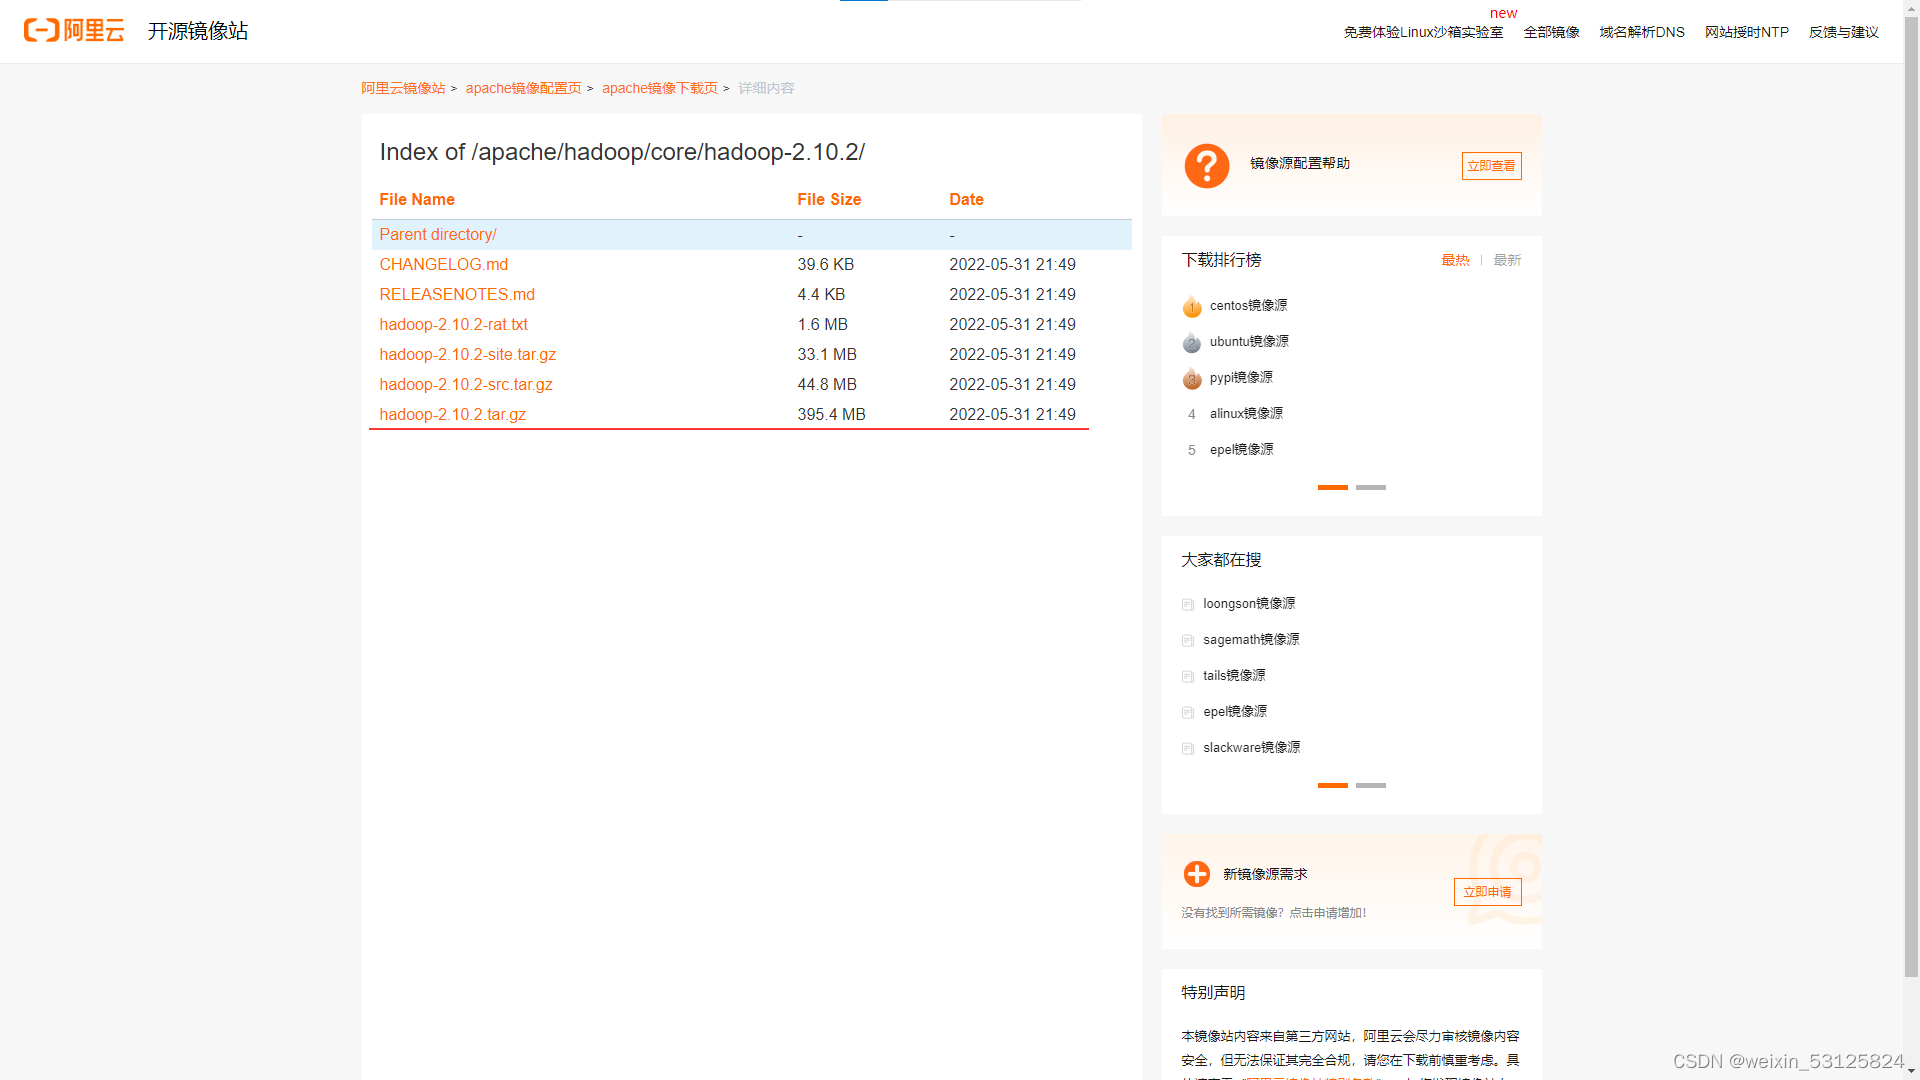
Task: Click the document icon next to tails镜像源
Action: coord(1188,677)
